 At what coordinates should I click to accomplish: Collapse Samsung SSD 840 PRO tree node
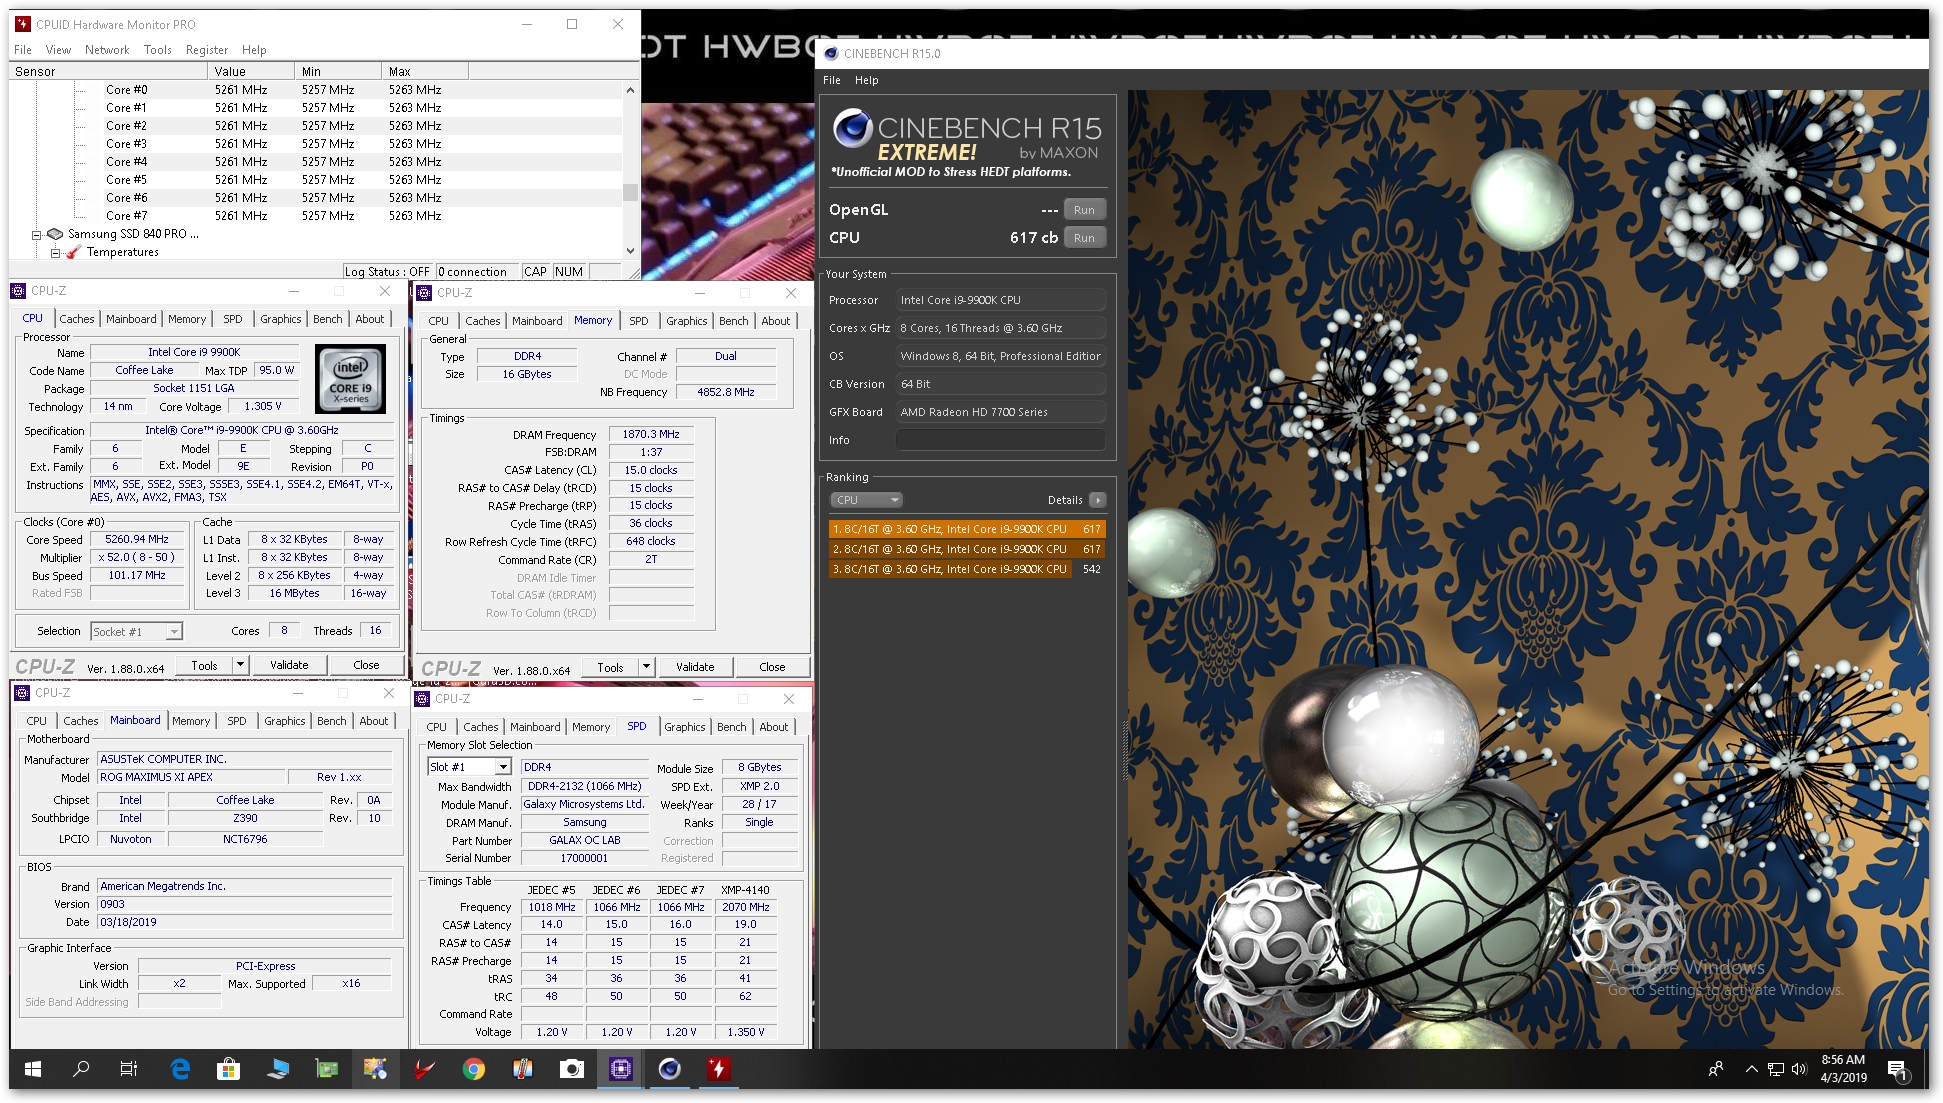point(36,235)
